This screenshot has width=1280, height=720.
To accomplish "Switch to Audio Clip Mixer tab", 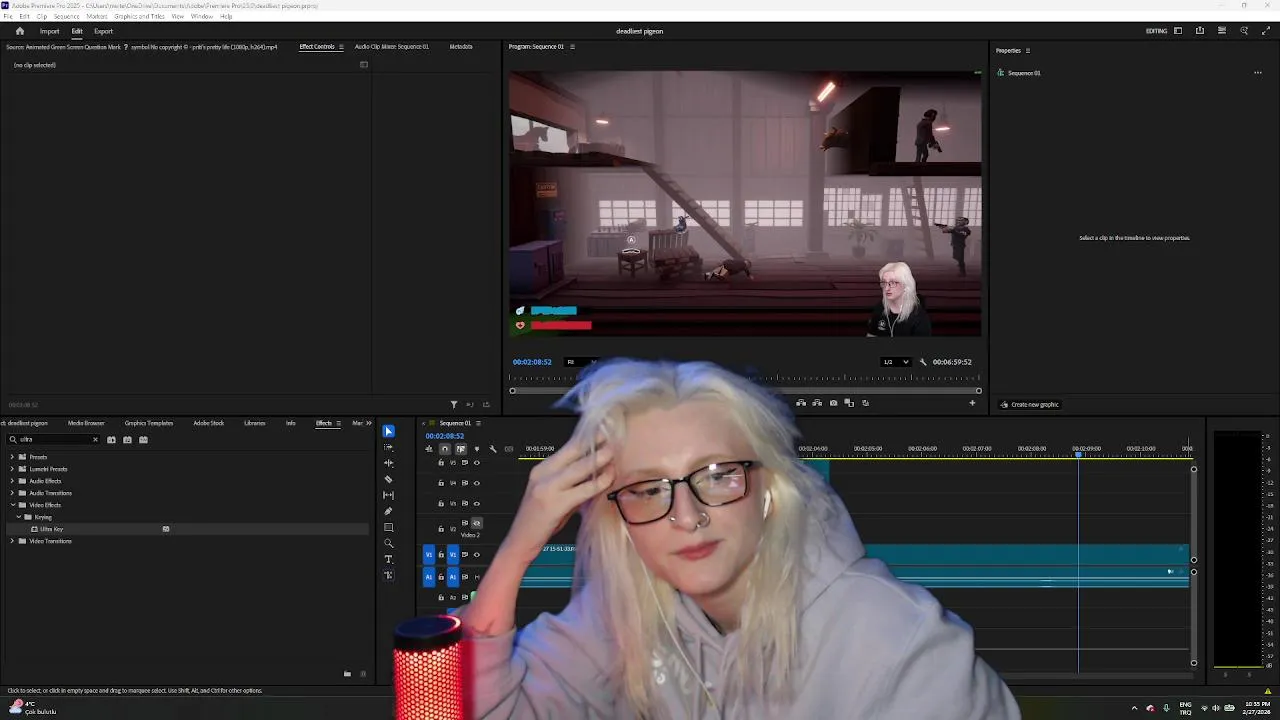I will pyautogui.click(x=391, y=47).
